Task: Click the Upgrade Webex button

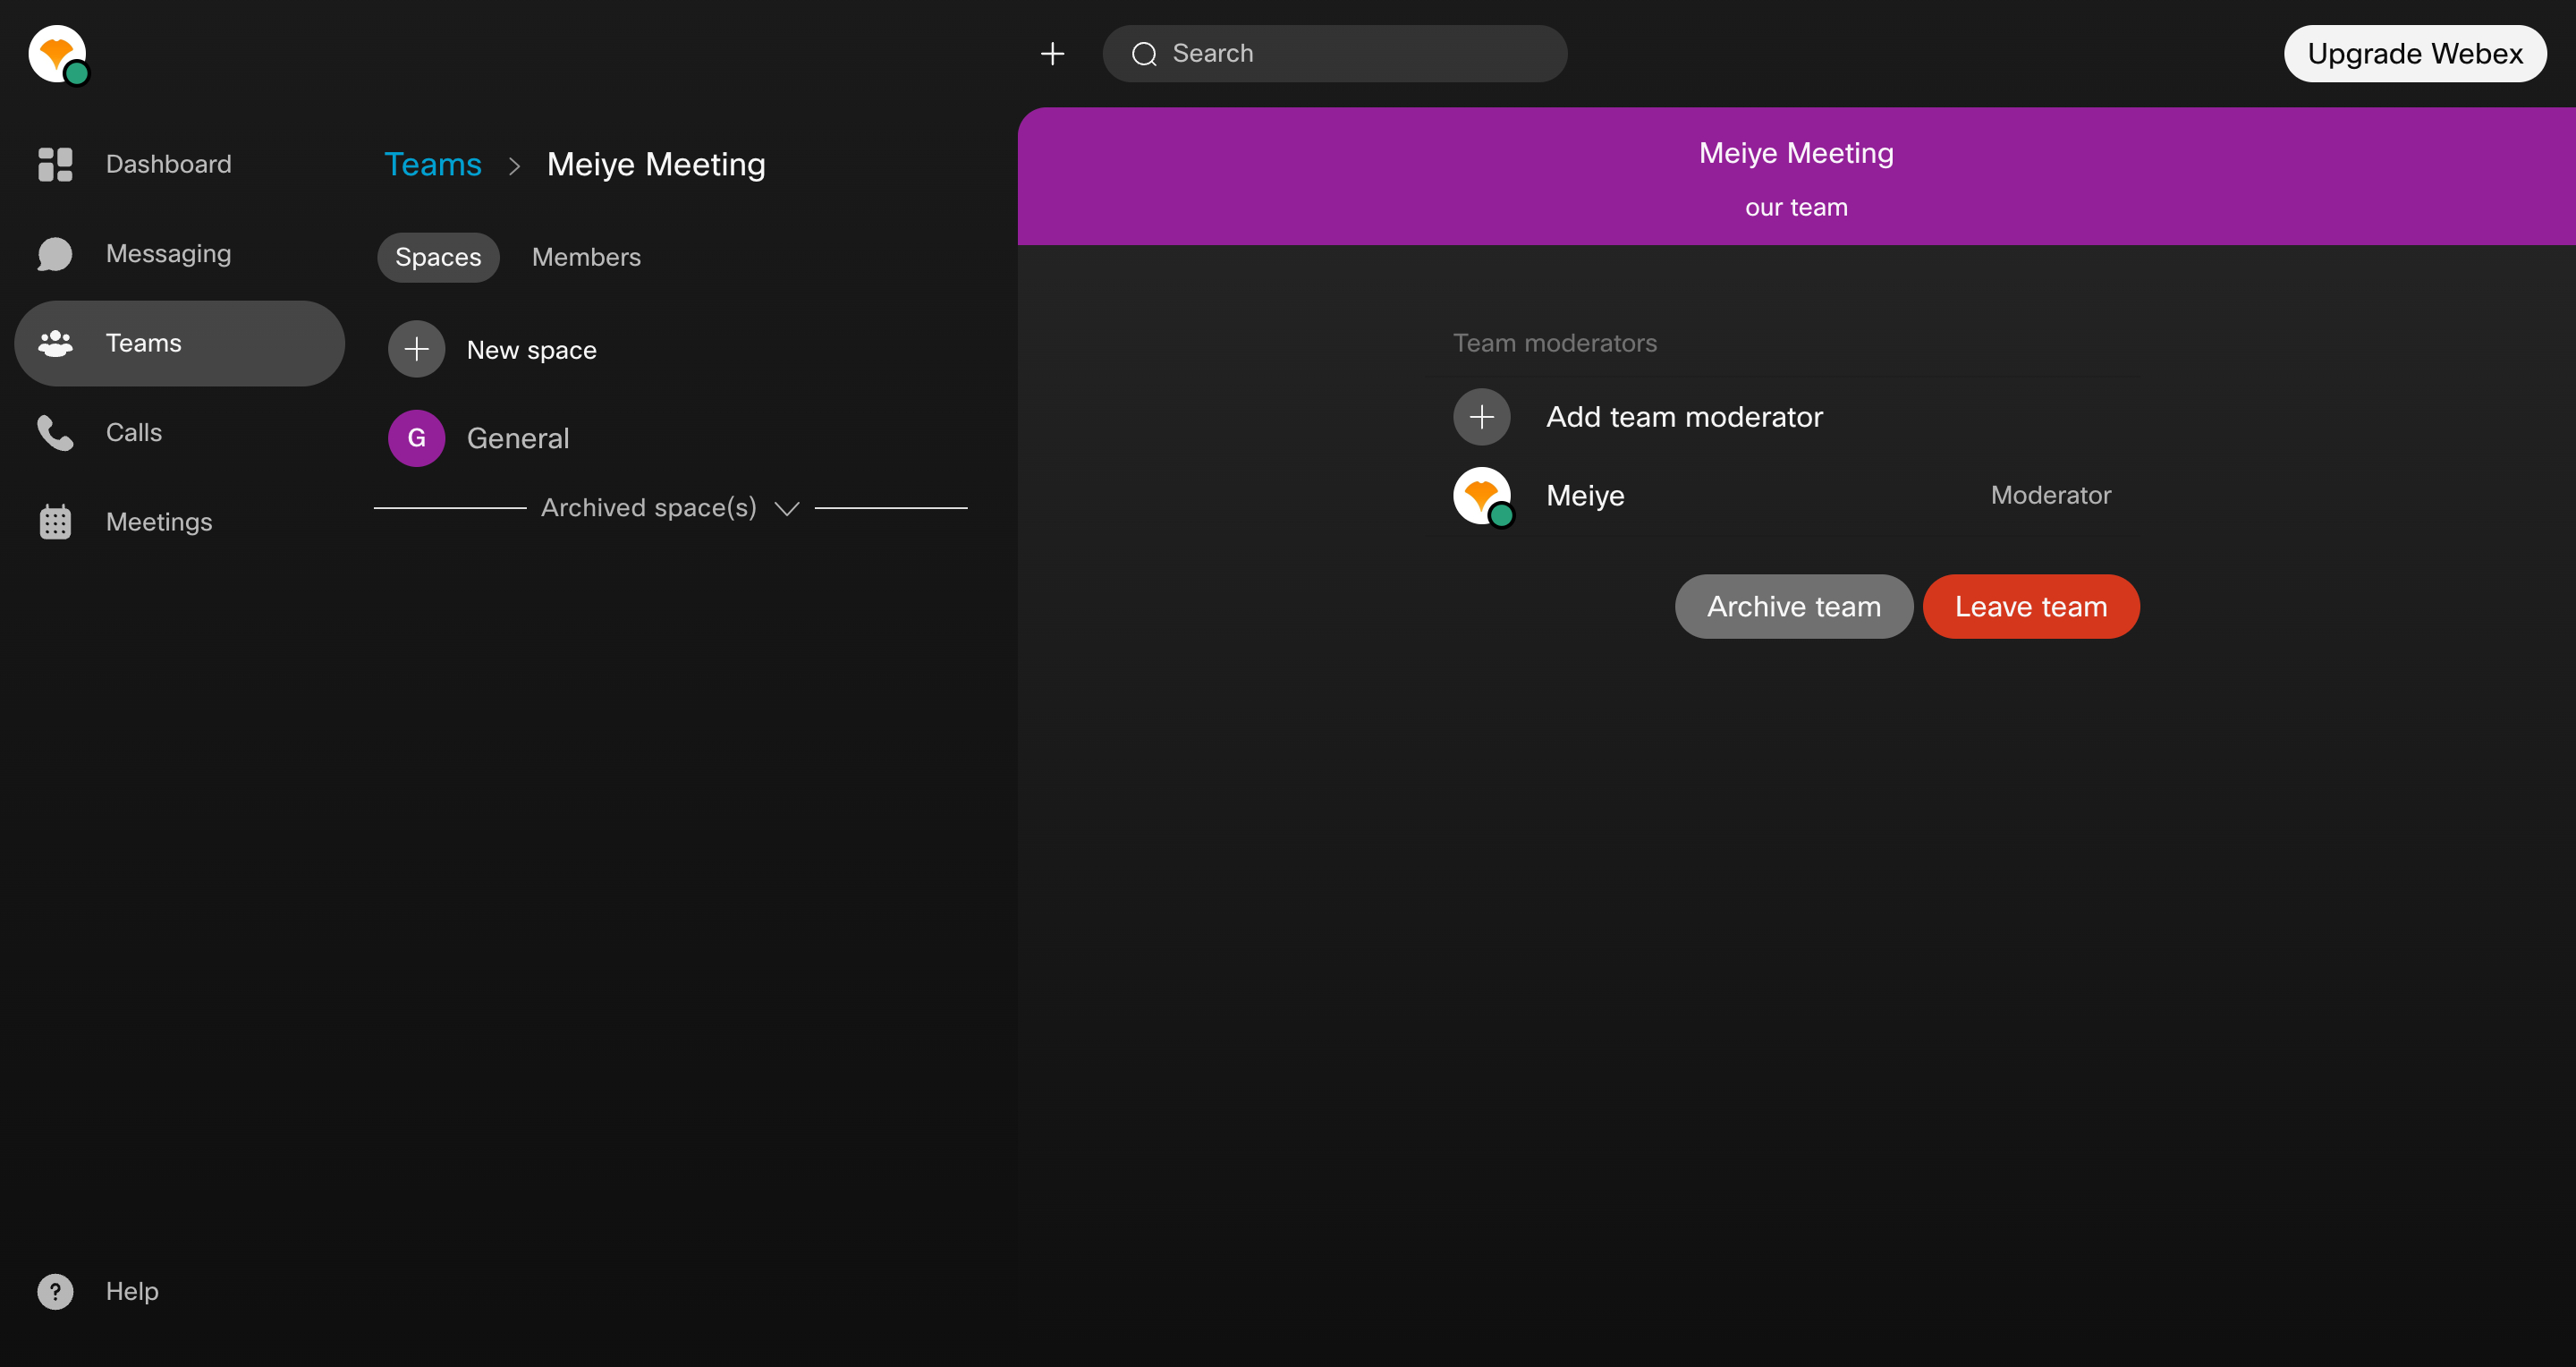Action: 2414,54
